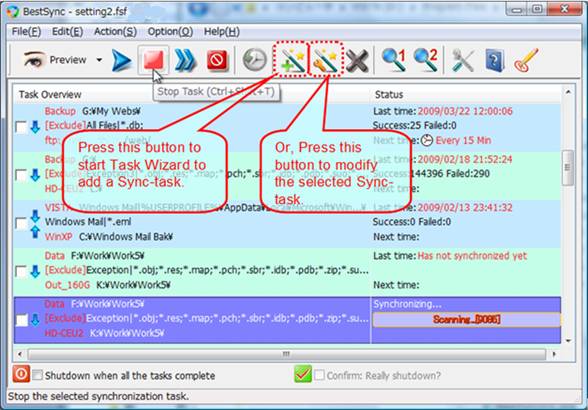This screenshot has width=588, height=410.
Task: Start the selected task with blue play arrow
Action: (122, 60)
